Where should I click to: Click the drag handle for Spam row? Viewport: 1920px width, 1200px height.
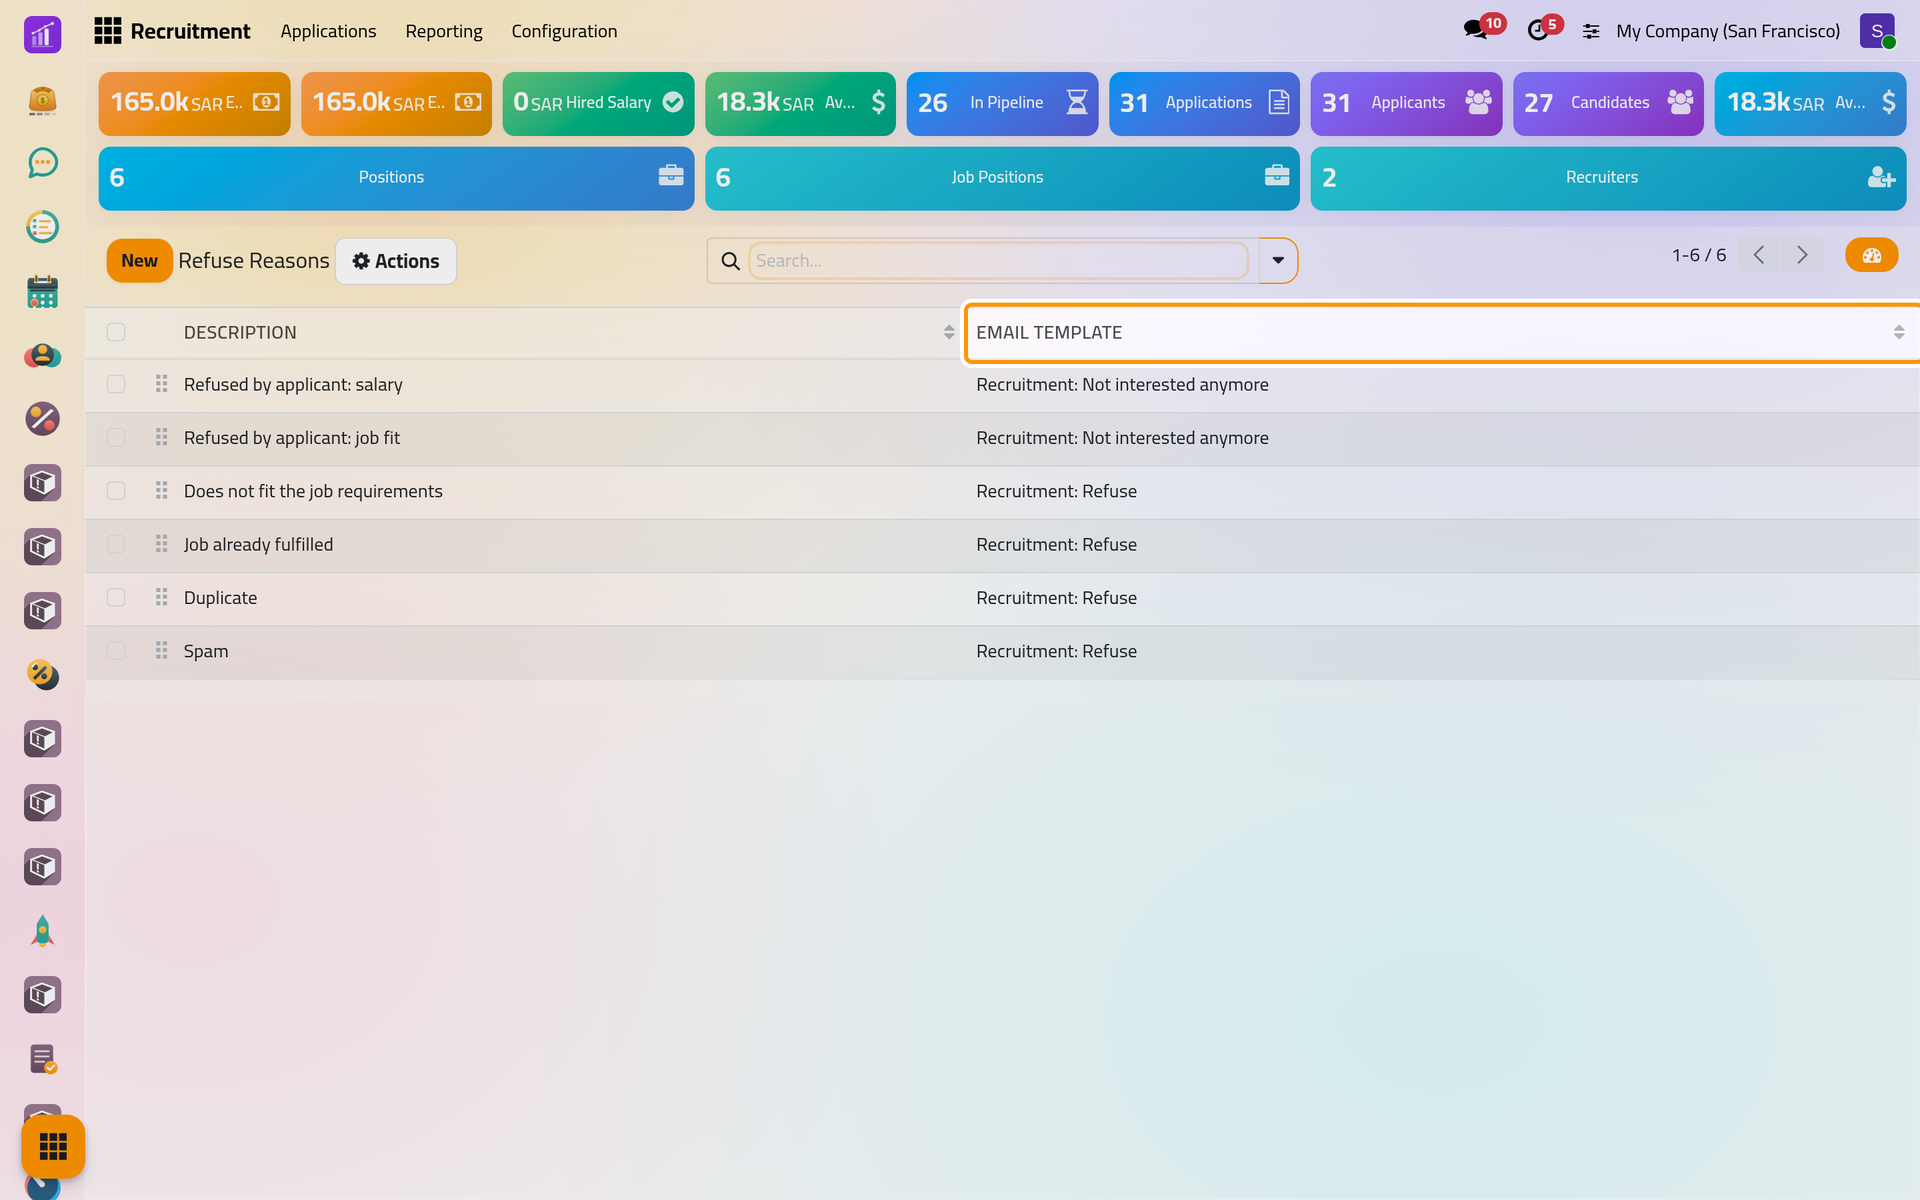(x=161, y=651)
